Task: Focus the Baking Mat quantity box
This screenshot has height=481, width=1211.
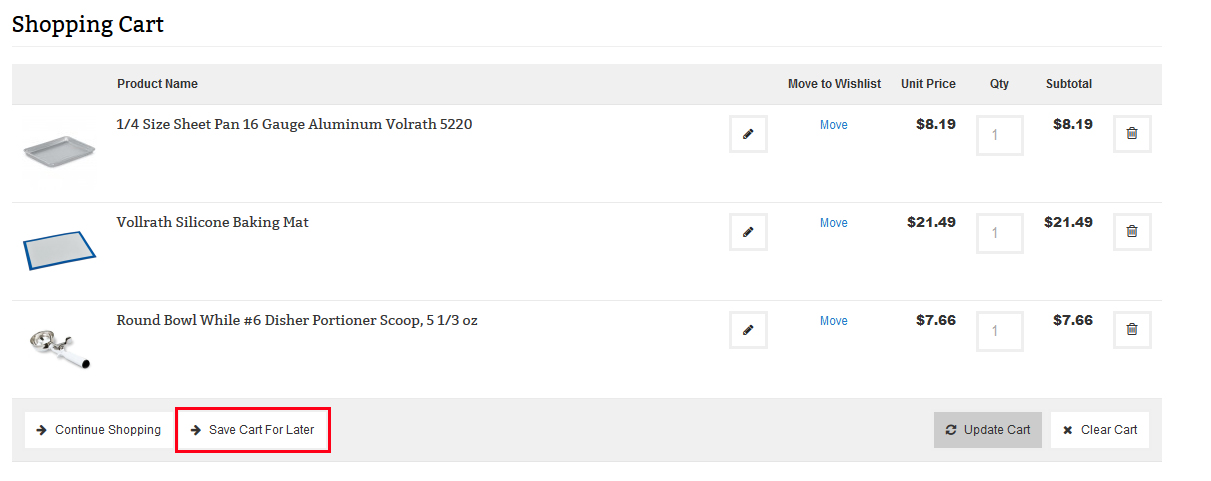Action: coord(999,233)
